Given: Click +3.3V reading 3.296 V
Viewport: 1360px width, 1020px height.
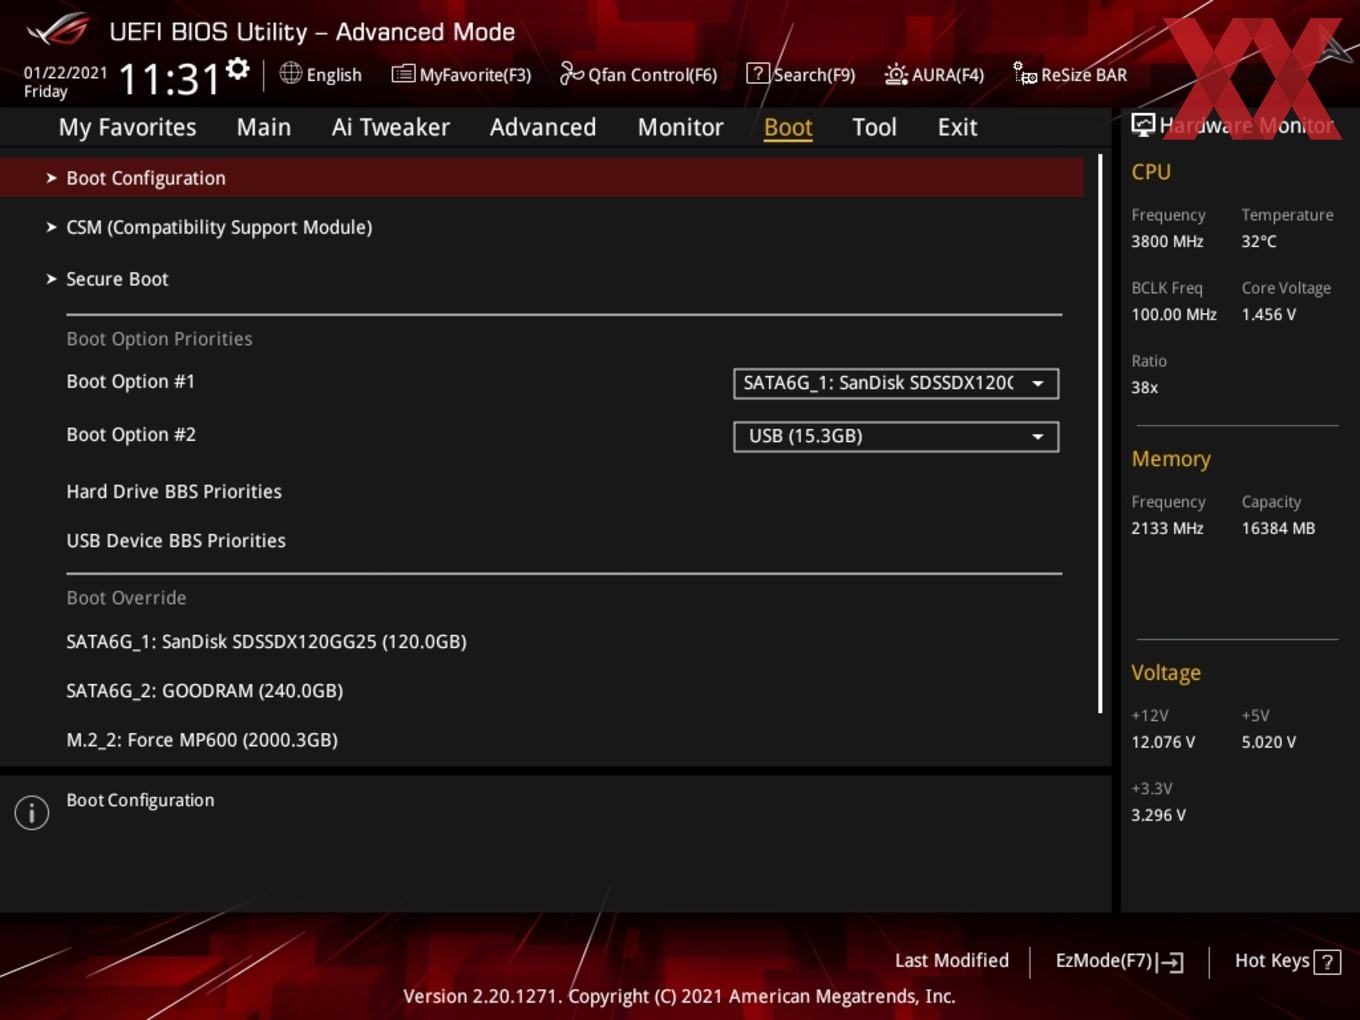Looking at the screenshot, I should (1158, 815).
